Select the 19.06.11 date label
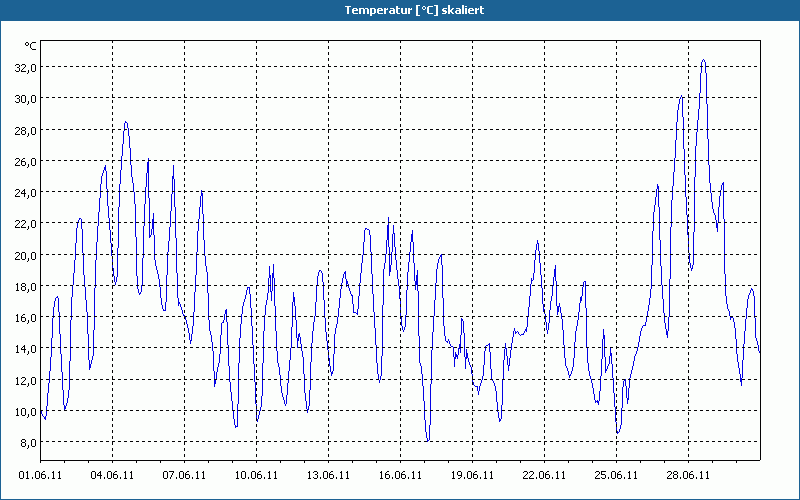800x500 pixels. 472,475
